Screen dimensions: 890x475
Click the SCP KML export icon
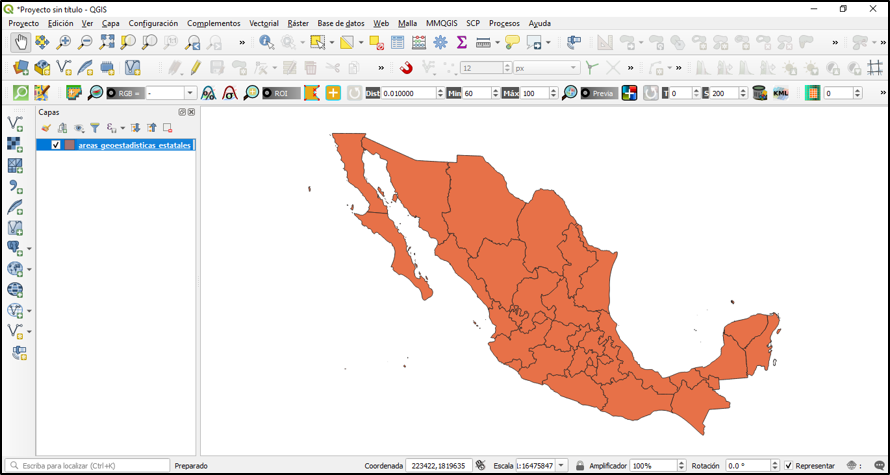781,93
